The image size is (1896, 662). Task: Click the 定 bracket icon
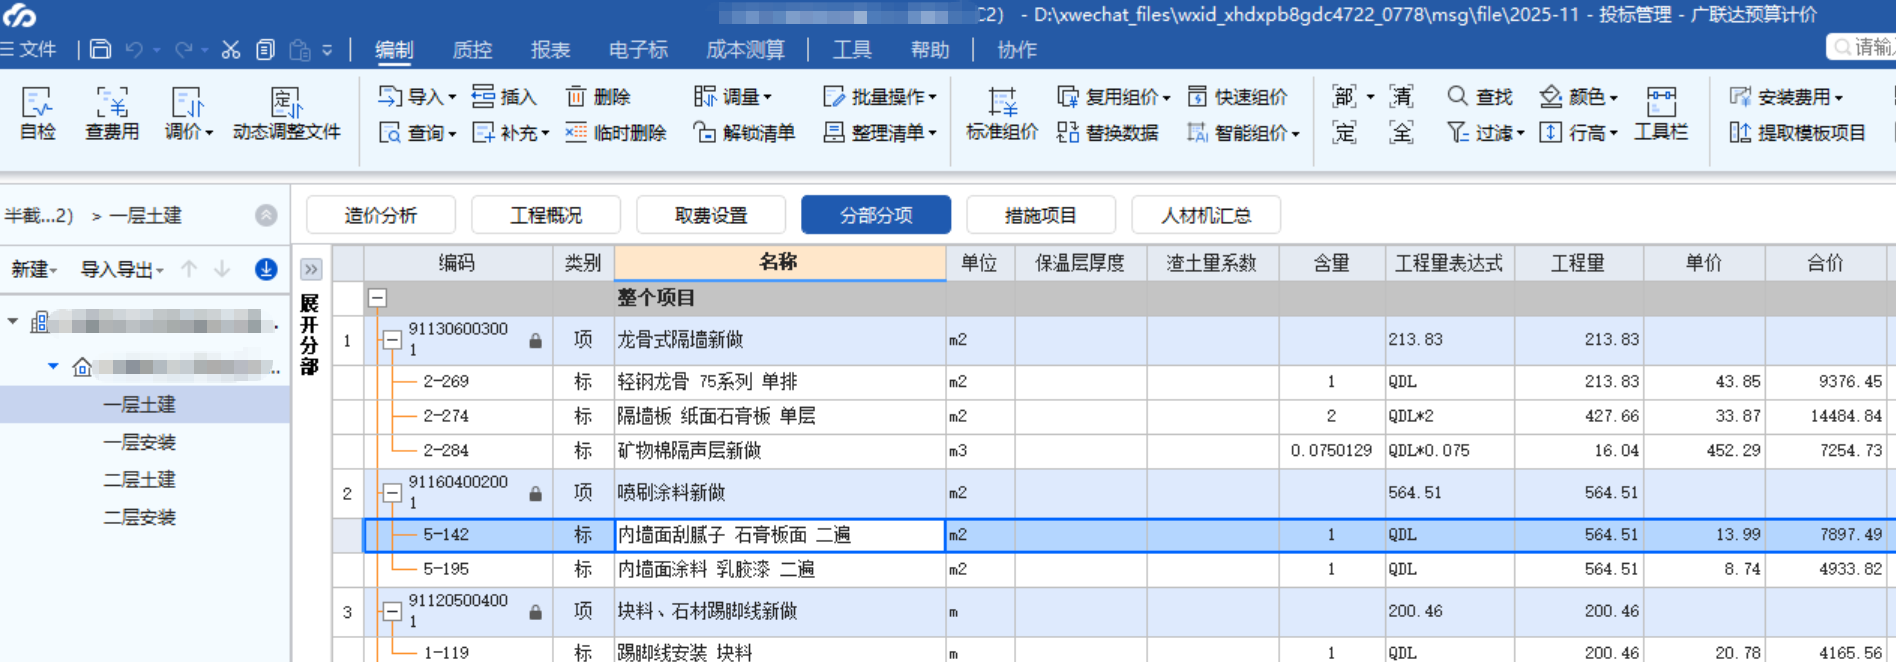point(1344,132)
